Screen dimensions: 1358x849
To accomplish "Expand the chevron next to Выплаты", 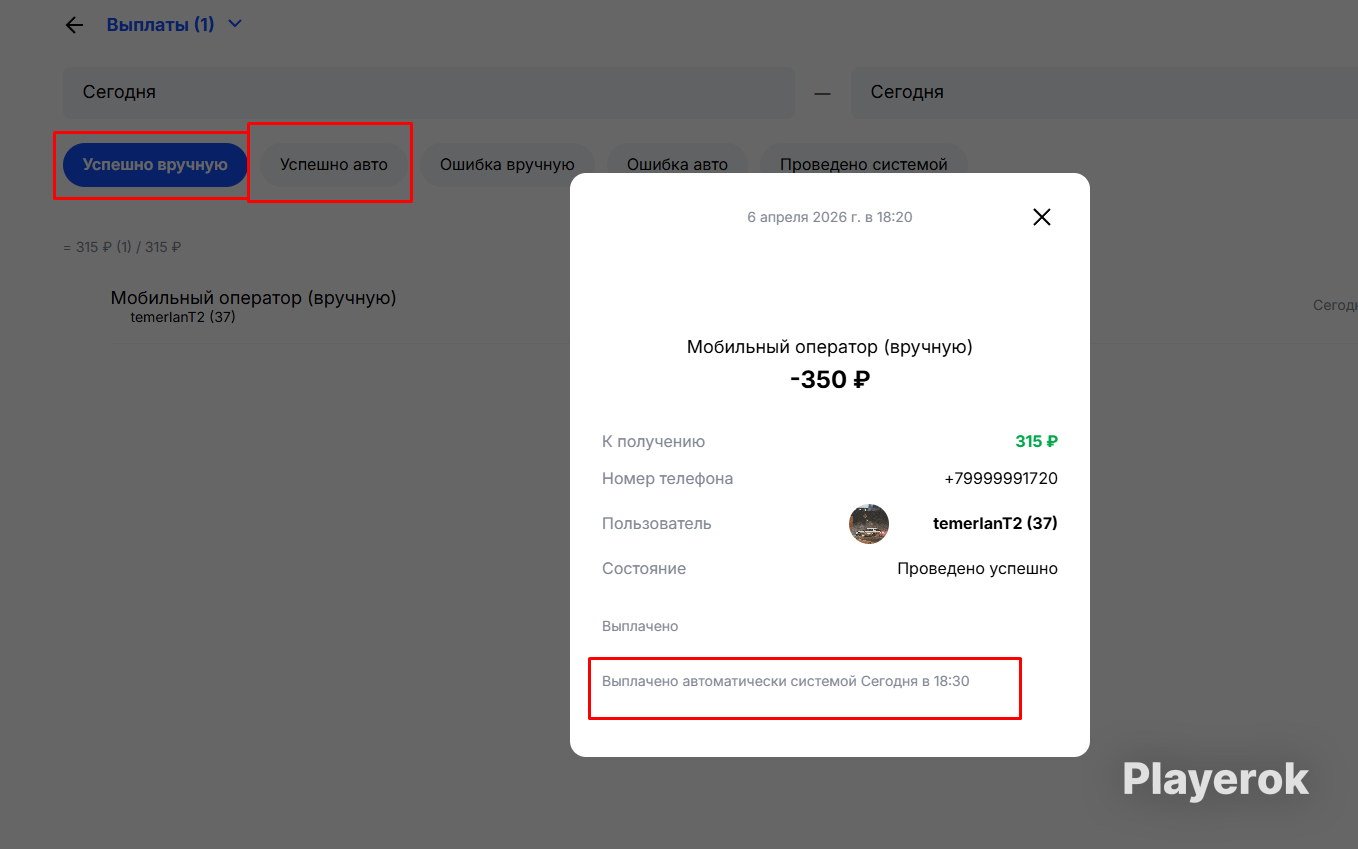I will tap(235, 24).
